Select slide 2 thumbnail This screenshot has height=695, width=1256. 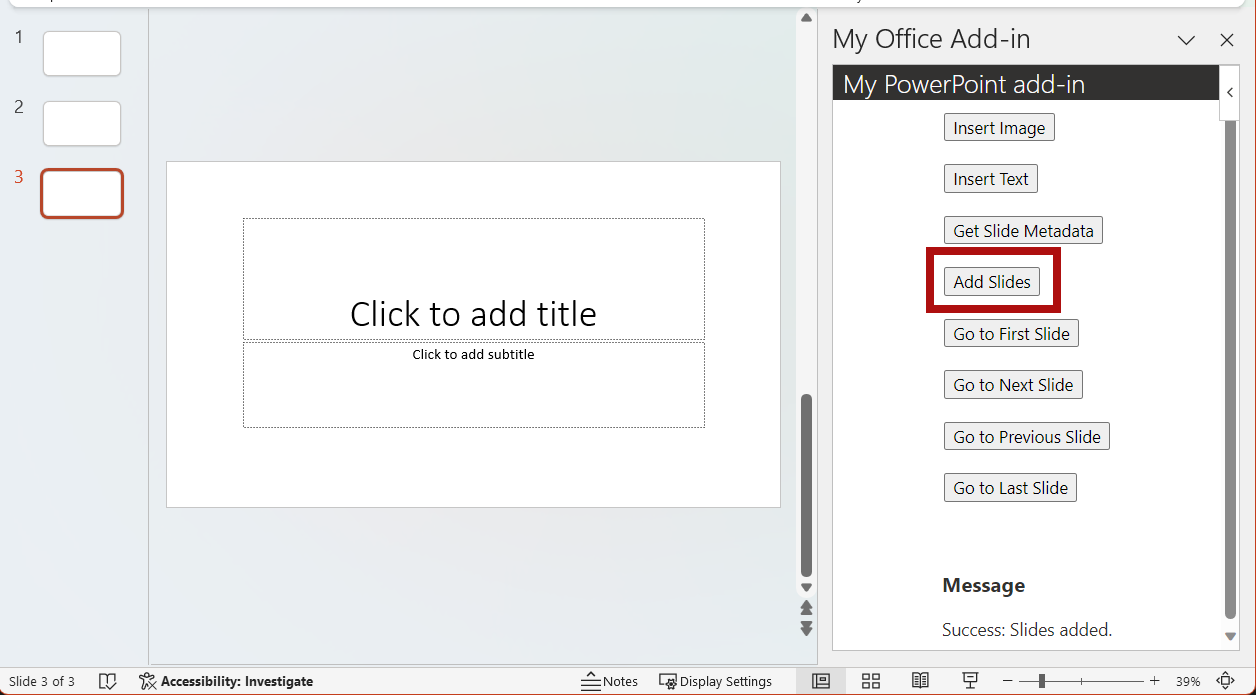(81, 123)
